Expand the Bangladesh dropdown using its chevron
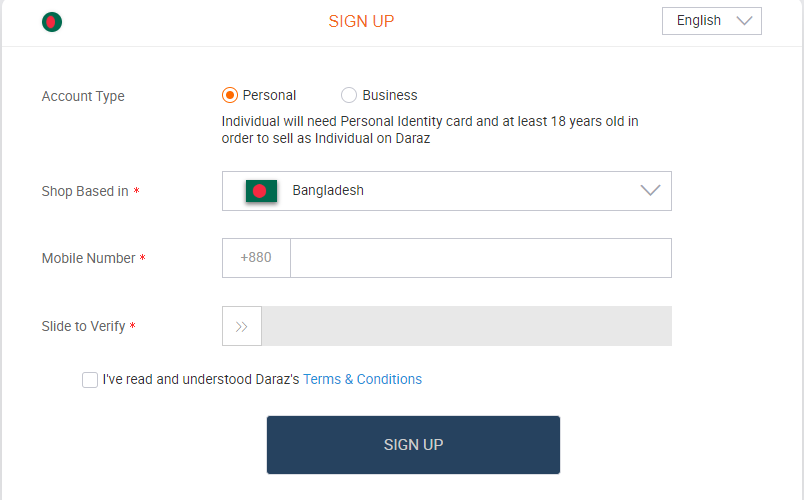804x500 pixels. tap(650, 191)
